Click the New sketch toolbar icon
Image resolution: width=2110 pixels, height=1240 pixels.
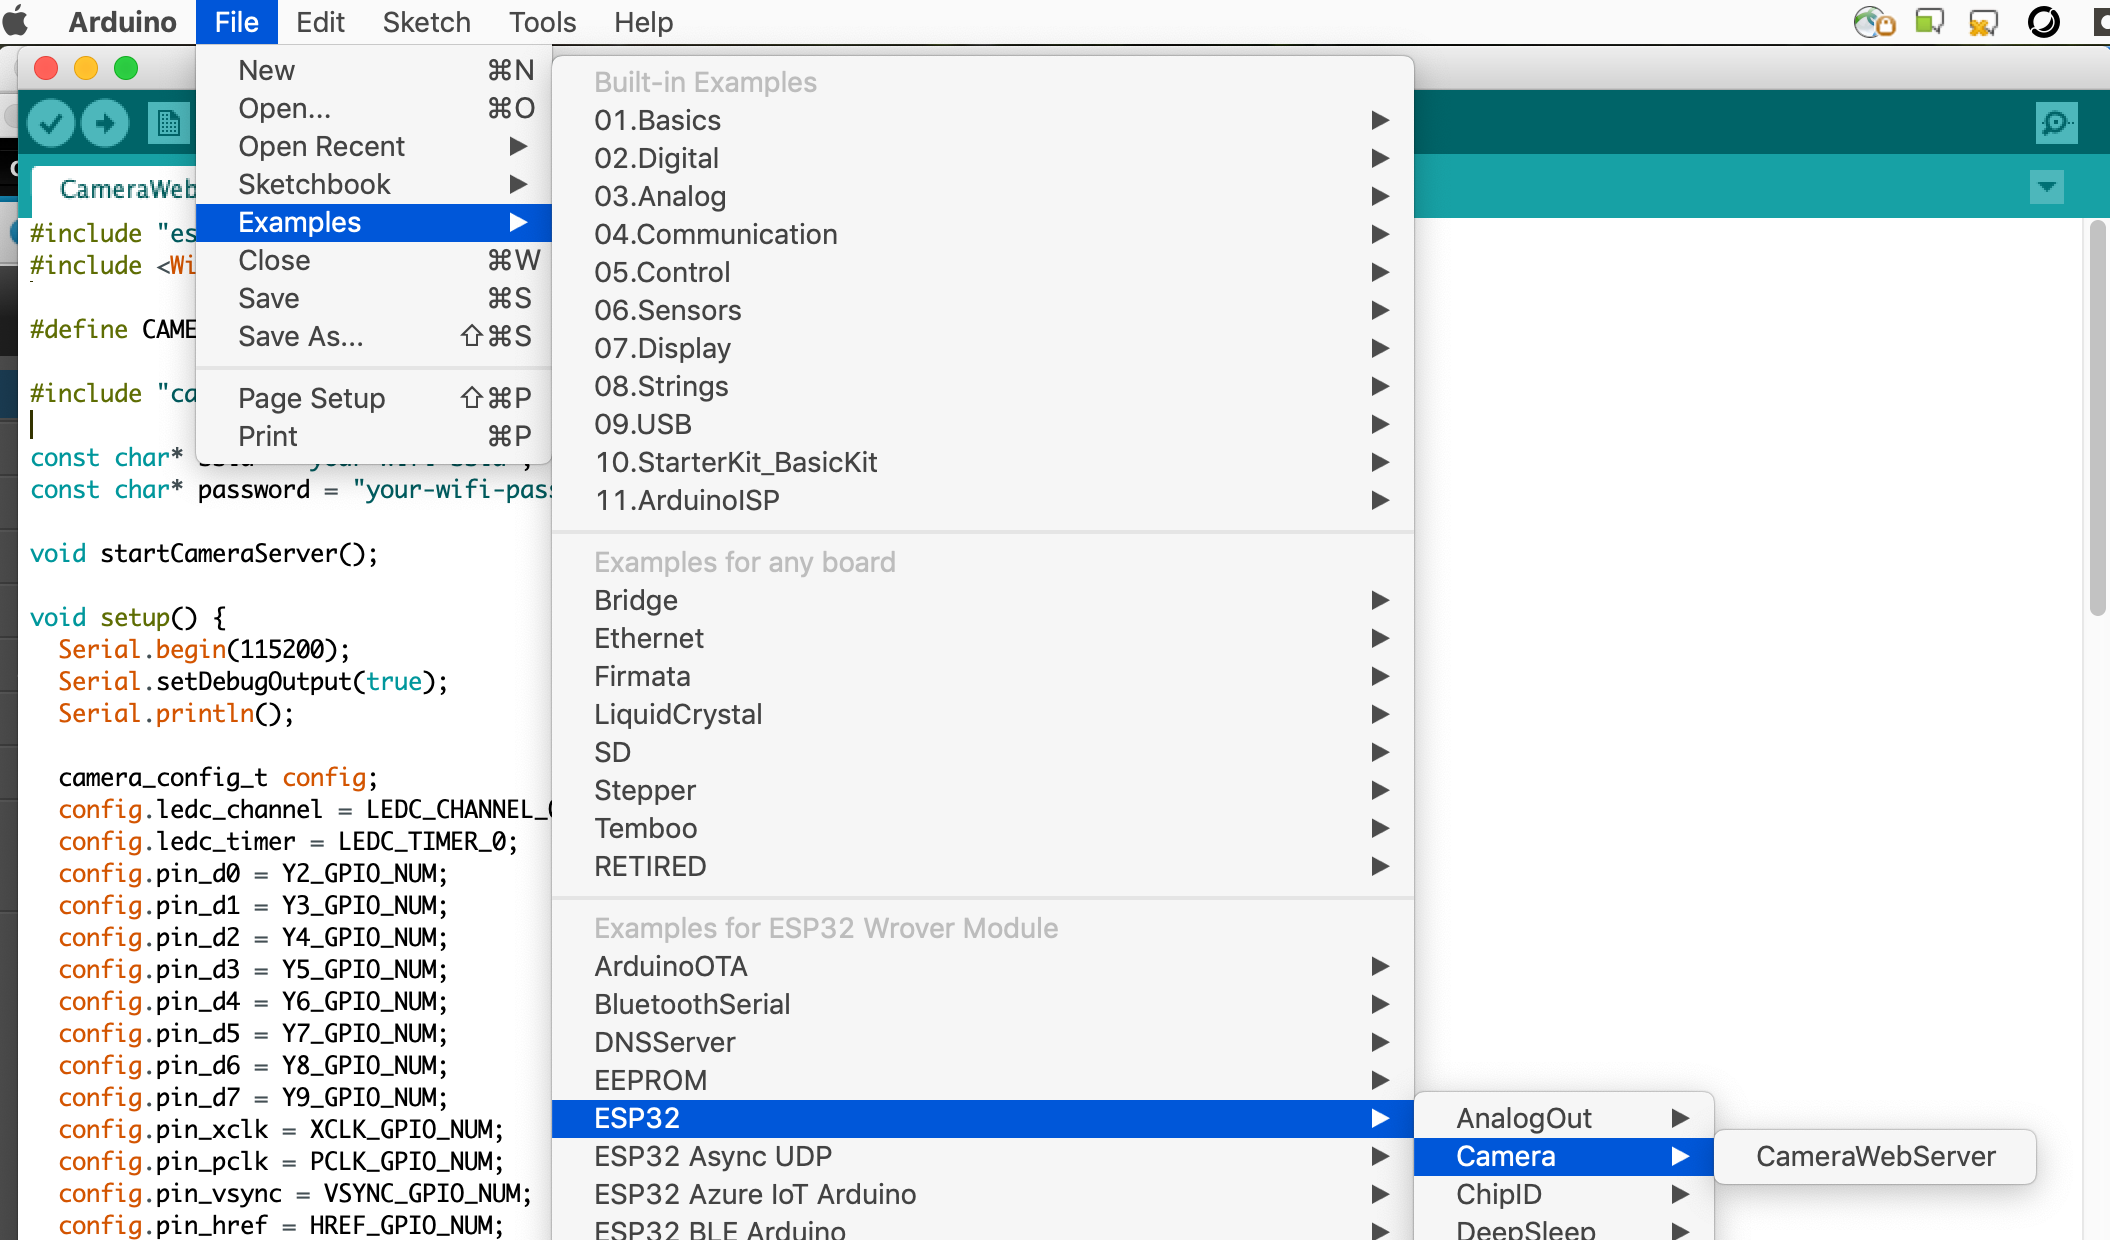click(168, 124)
